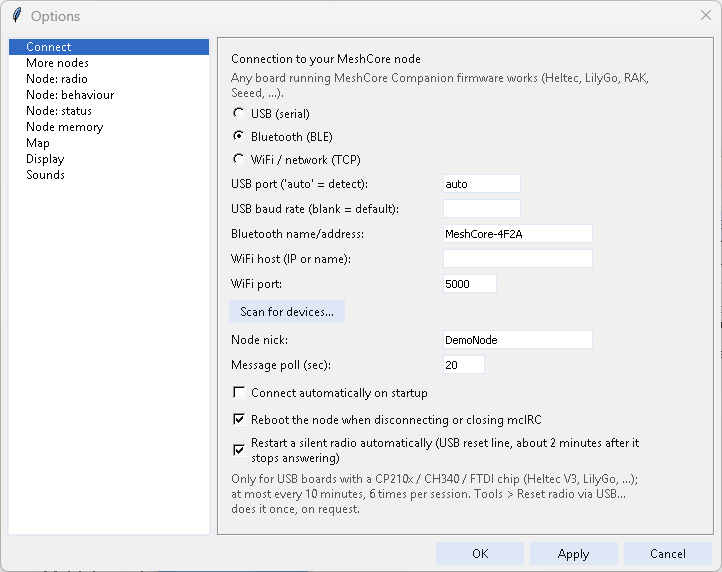Click the feather app icon in title bar
Viewport: 722px width, 572px height.
(x=17, y=16)
